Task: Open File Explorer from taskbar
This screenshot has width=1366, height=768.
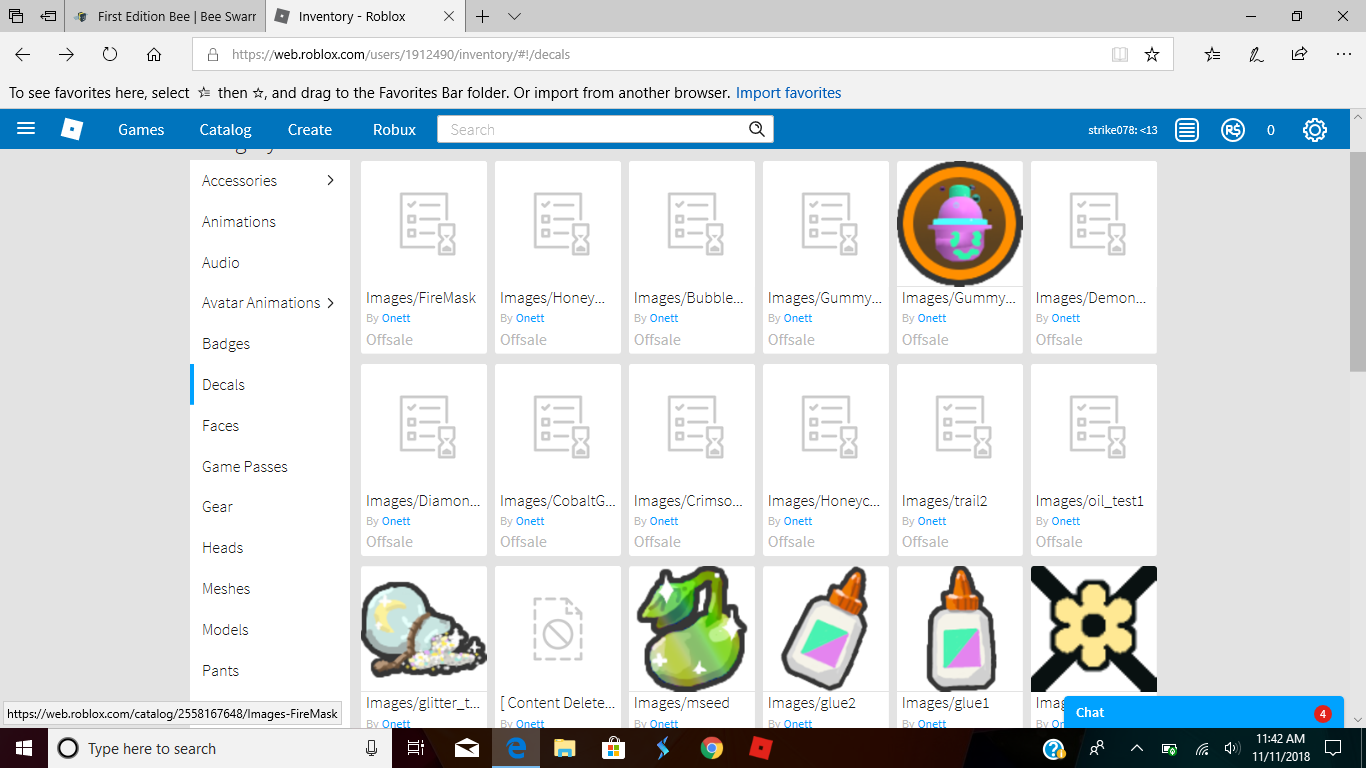Action: pos(565,748)
